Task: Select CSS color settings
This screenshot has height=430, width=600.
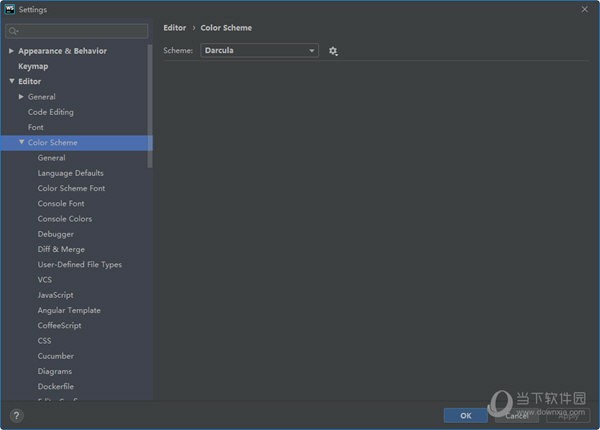Action: 44,340
